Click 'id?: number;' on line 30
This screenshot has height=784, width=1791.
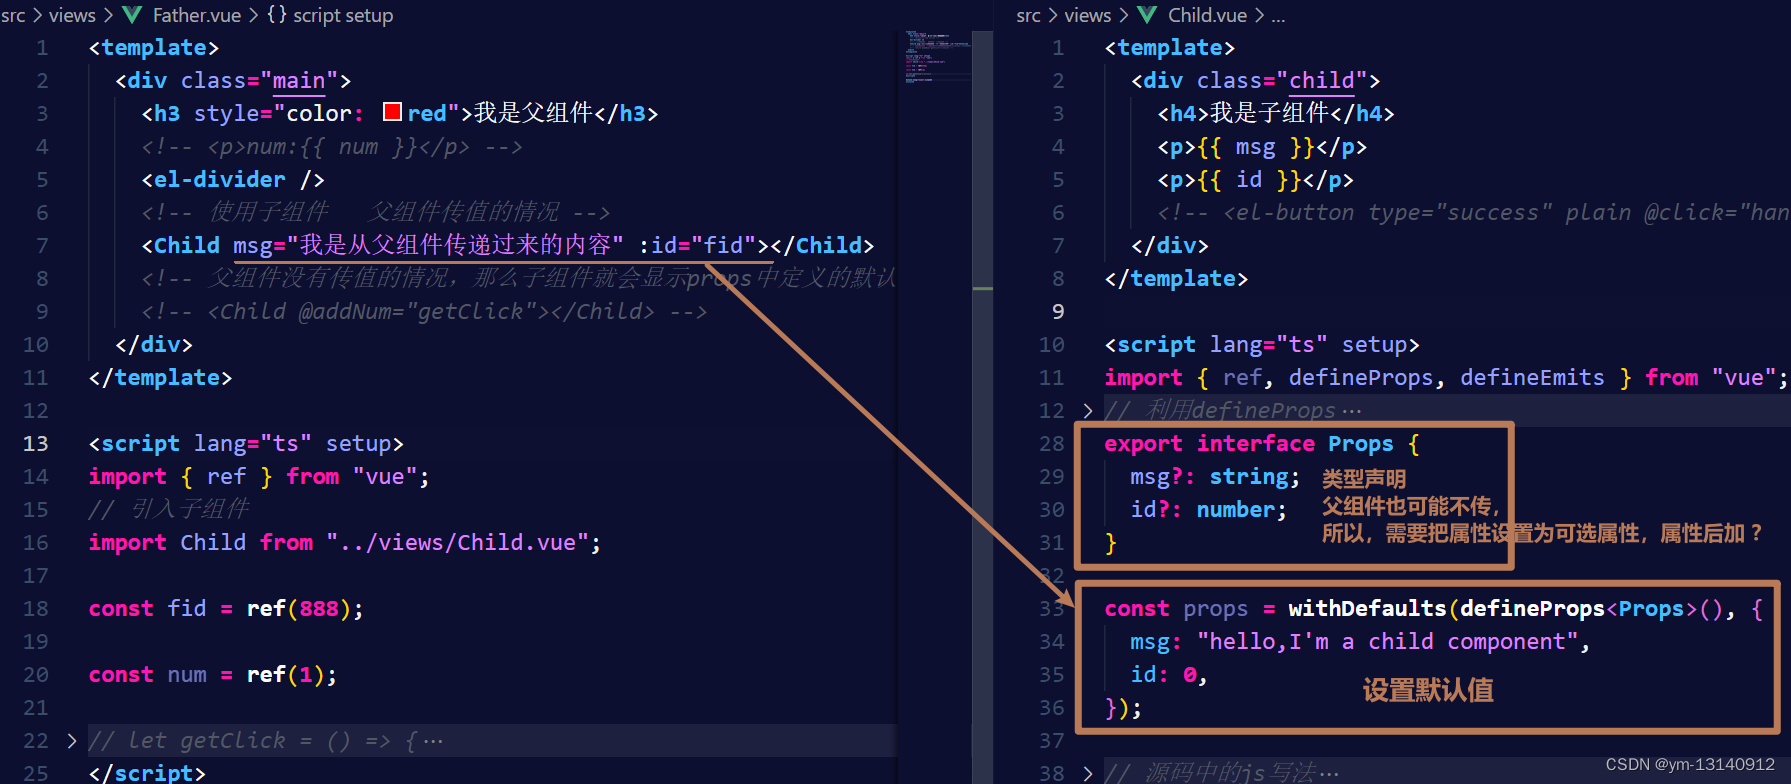coord(1209,510)
